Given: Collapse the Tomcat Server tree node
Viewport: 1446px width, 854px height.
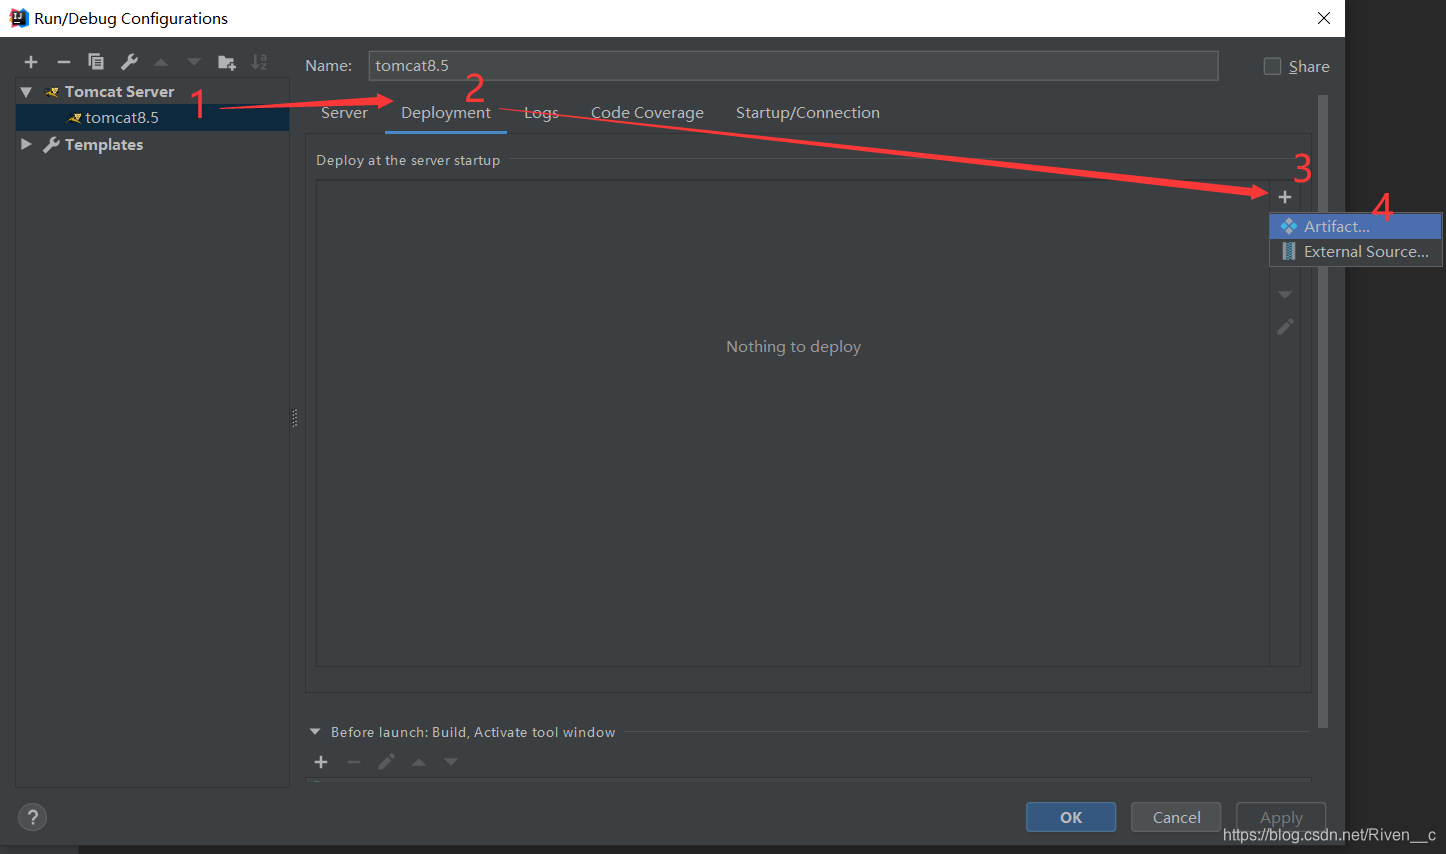Looking at the screenshot, I should point(26,92).
